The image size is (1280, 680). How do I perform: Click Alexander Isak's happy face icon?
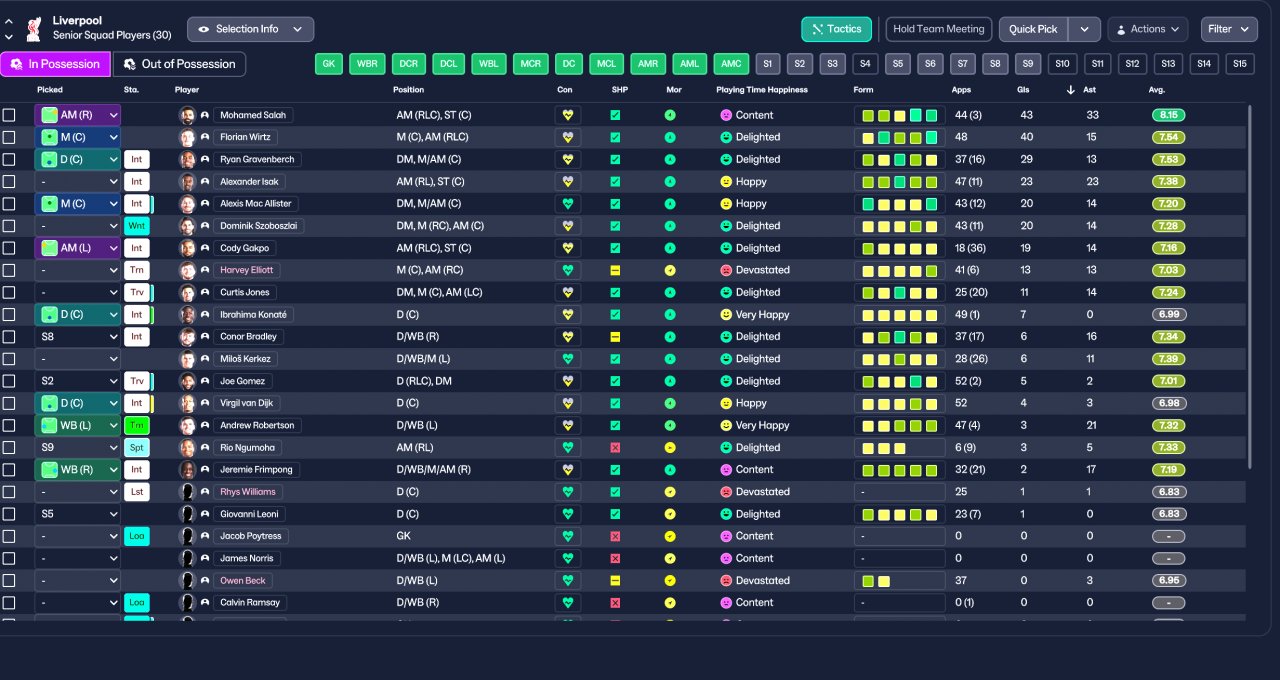click(x=726, y=182)
